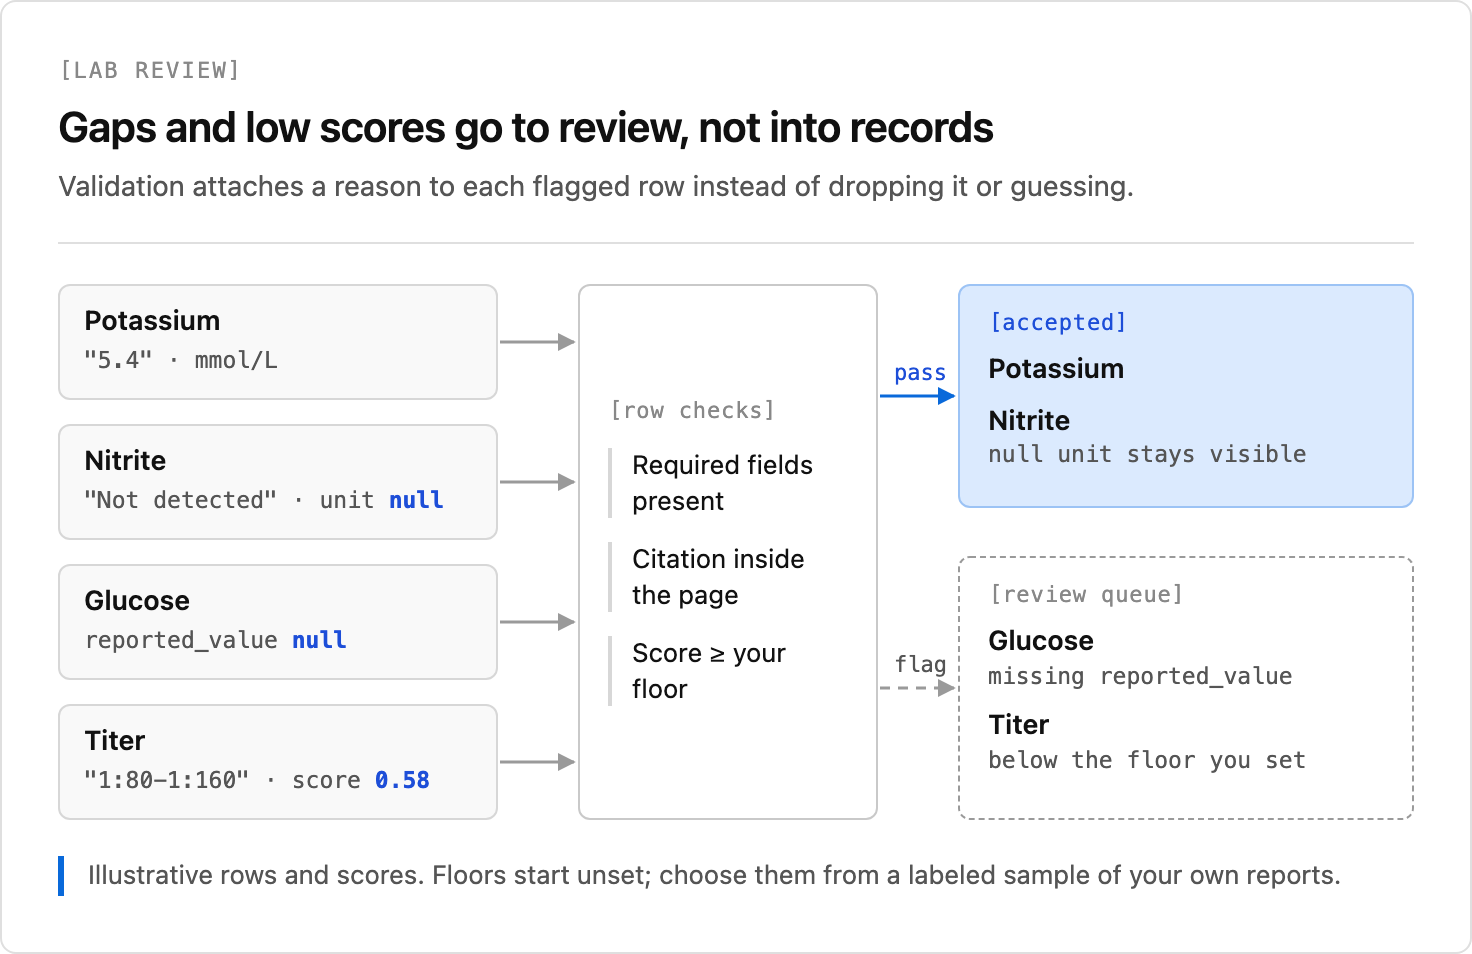
Task: Click 'null unit stays visible' note
Action: point(1147,454)
